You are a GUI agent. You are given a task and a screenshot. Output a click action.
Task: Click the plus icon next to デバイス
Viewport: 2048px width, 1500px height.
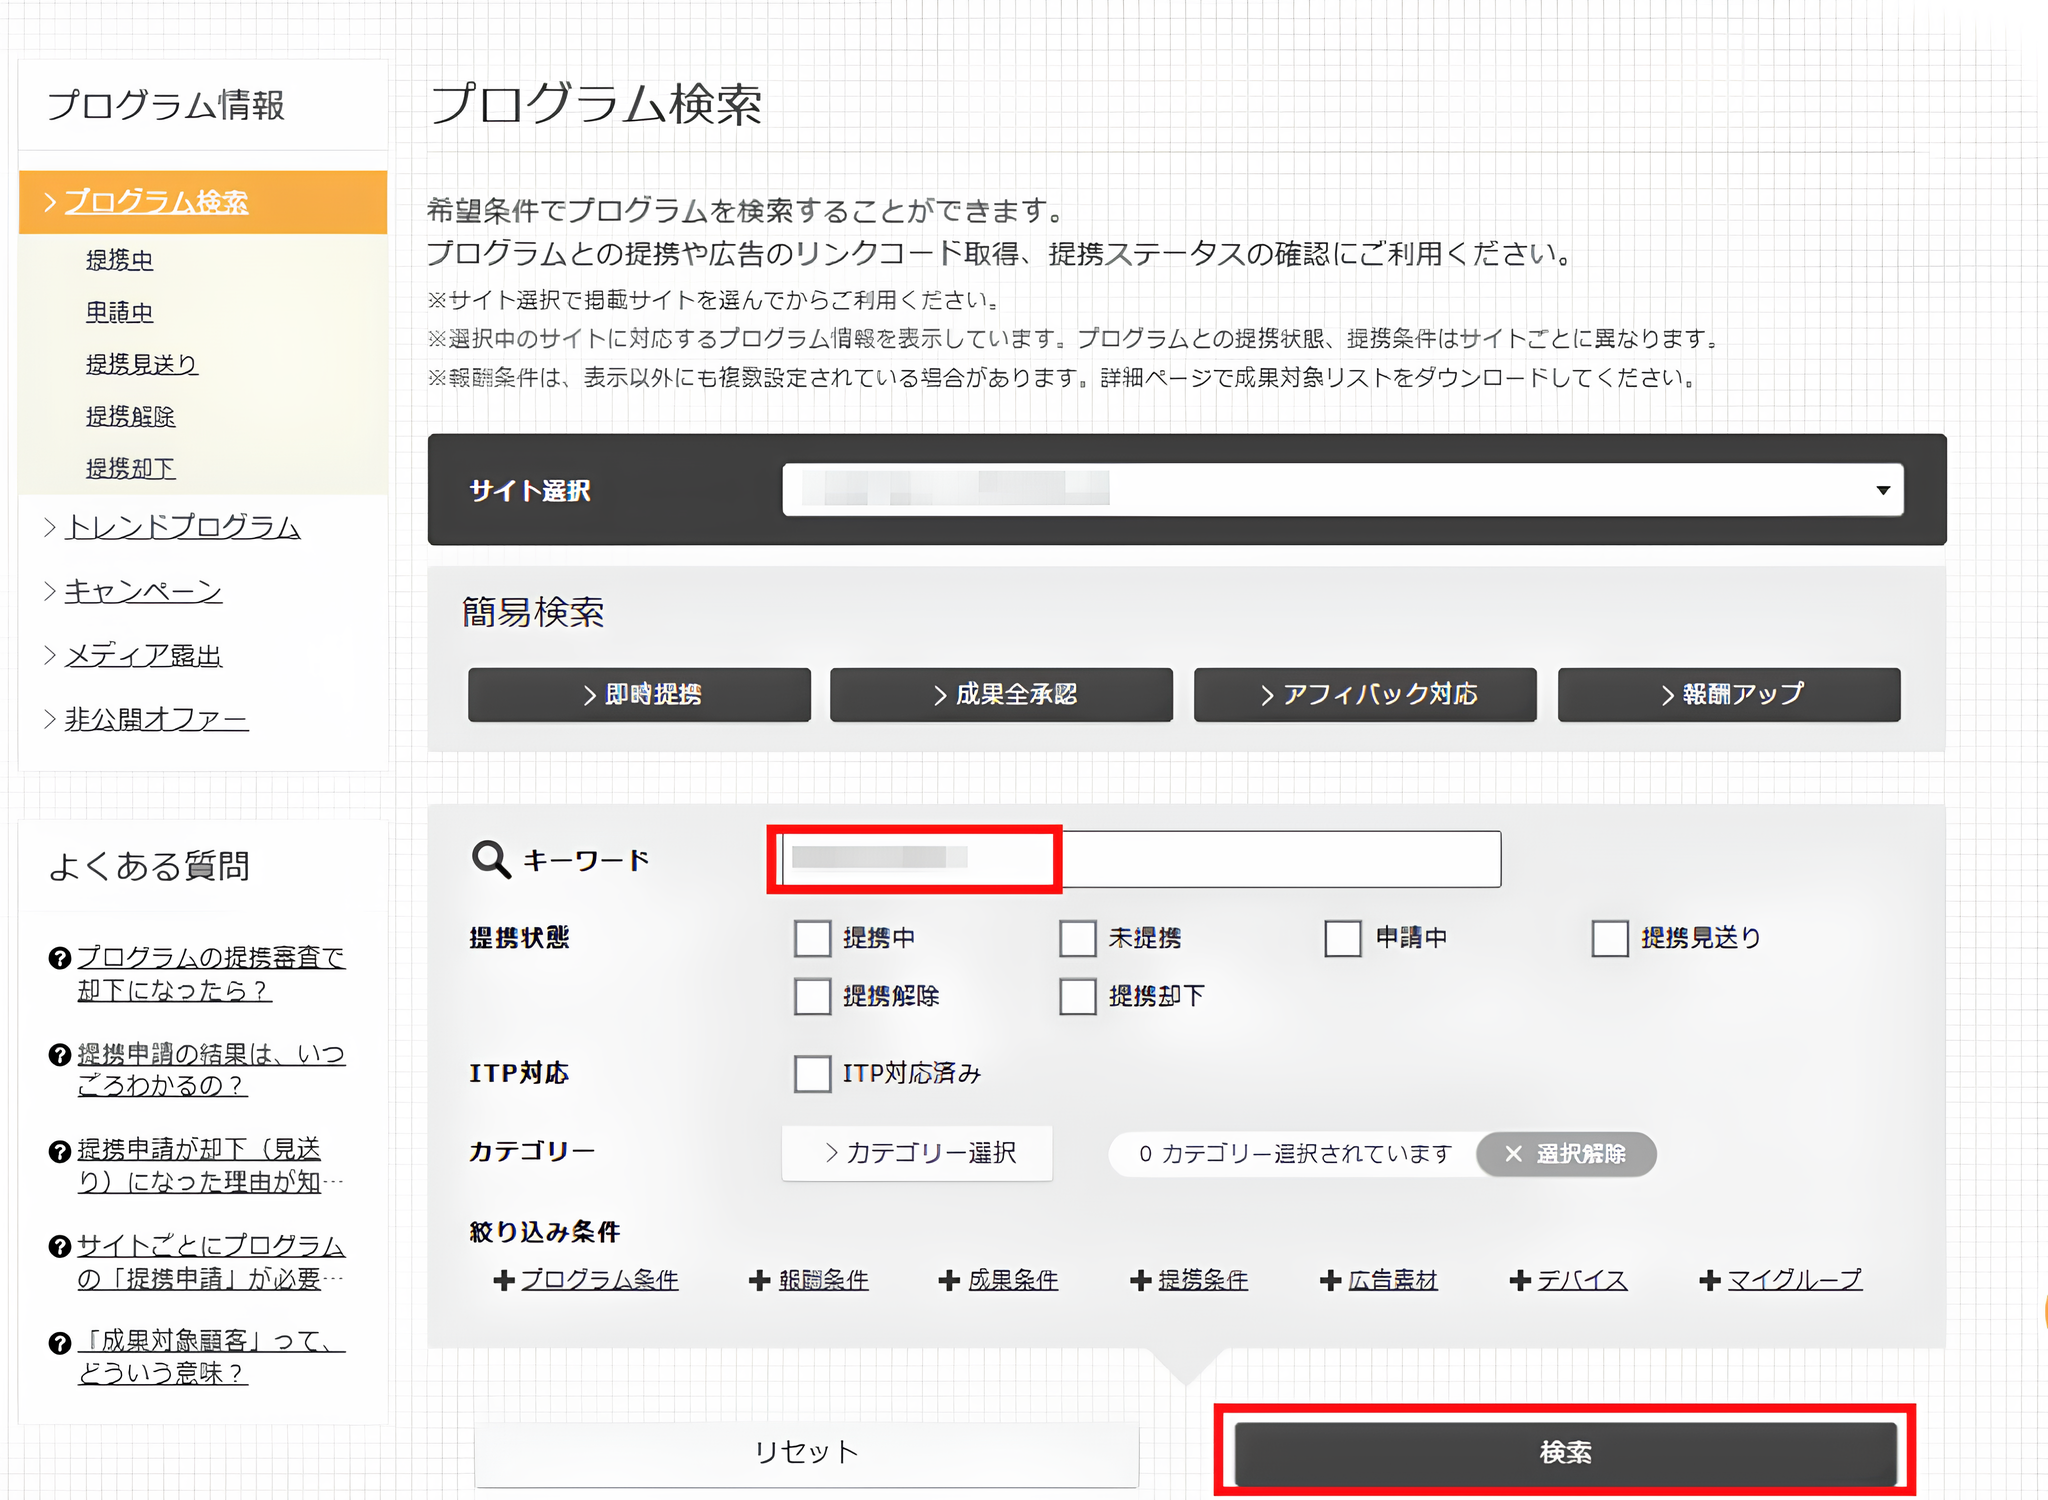coord(1520,1280)
